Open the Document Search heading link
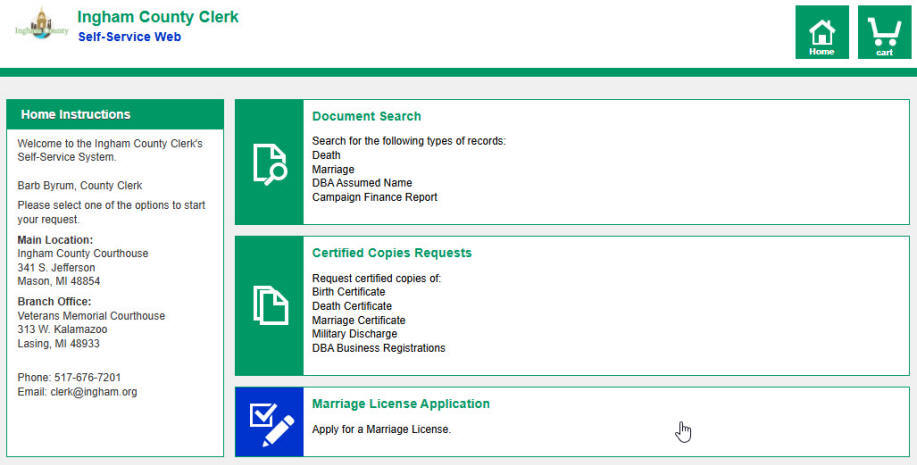The width and height of the screenshot is (917, 465). 366,116
